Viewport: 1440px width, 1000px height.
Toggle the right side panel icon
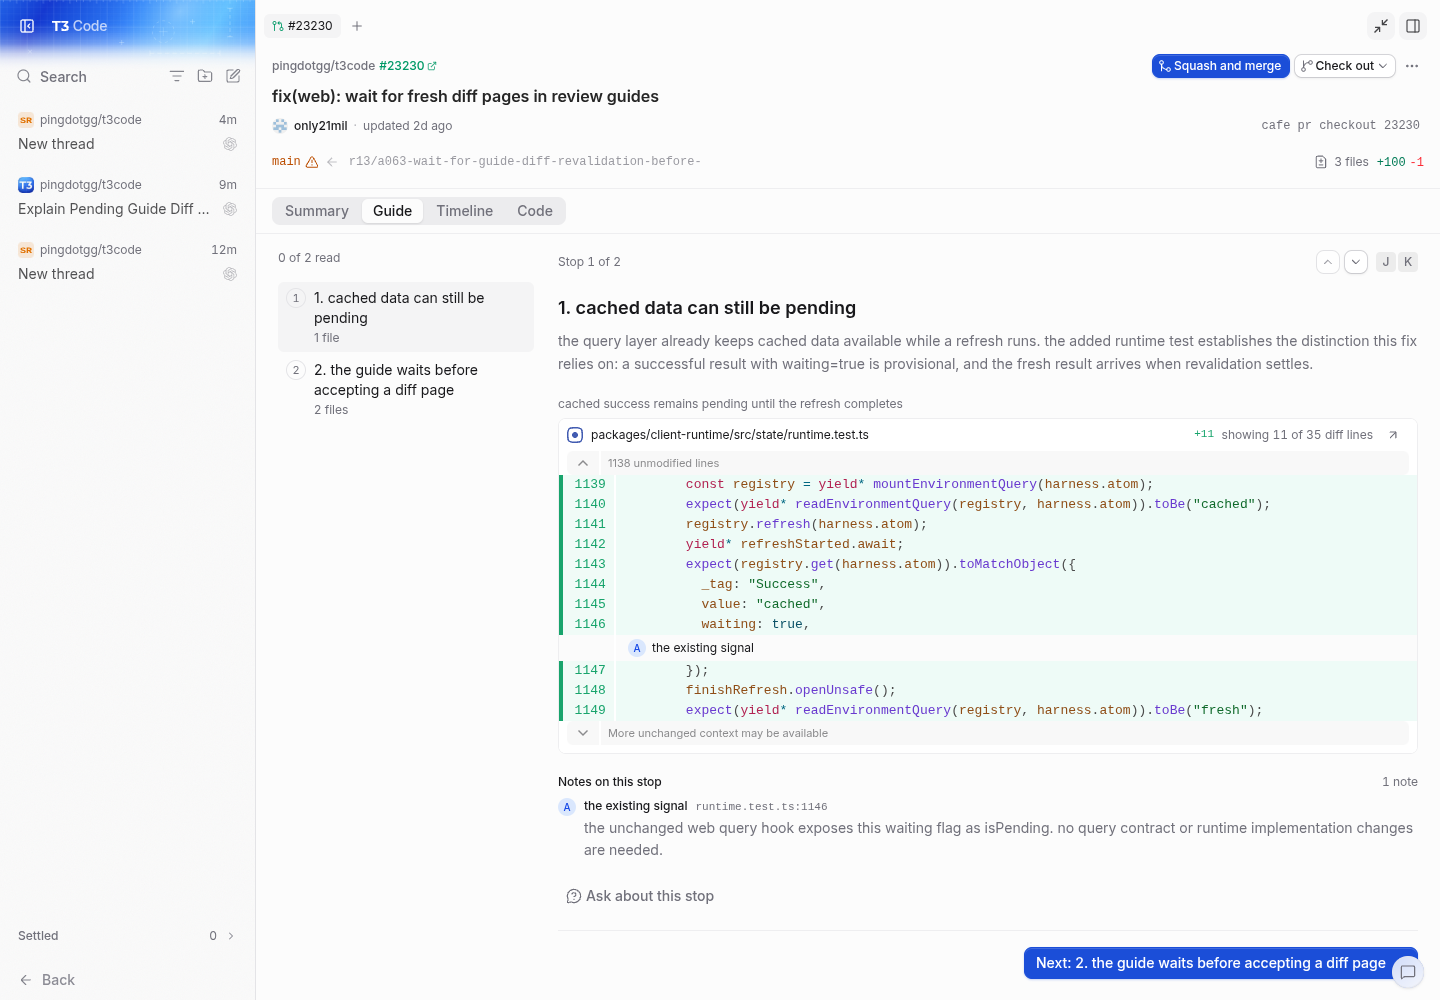(1413, 26)
